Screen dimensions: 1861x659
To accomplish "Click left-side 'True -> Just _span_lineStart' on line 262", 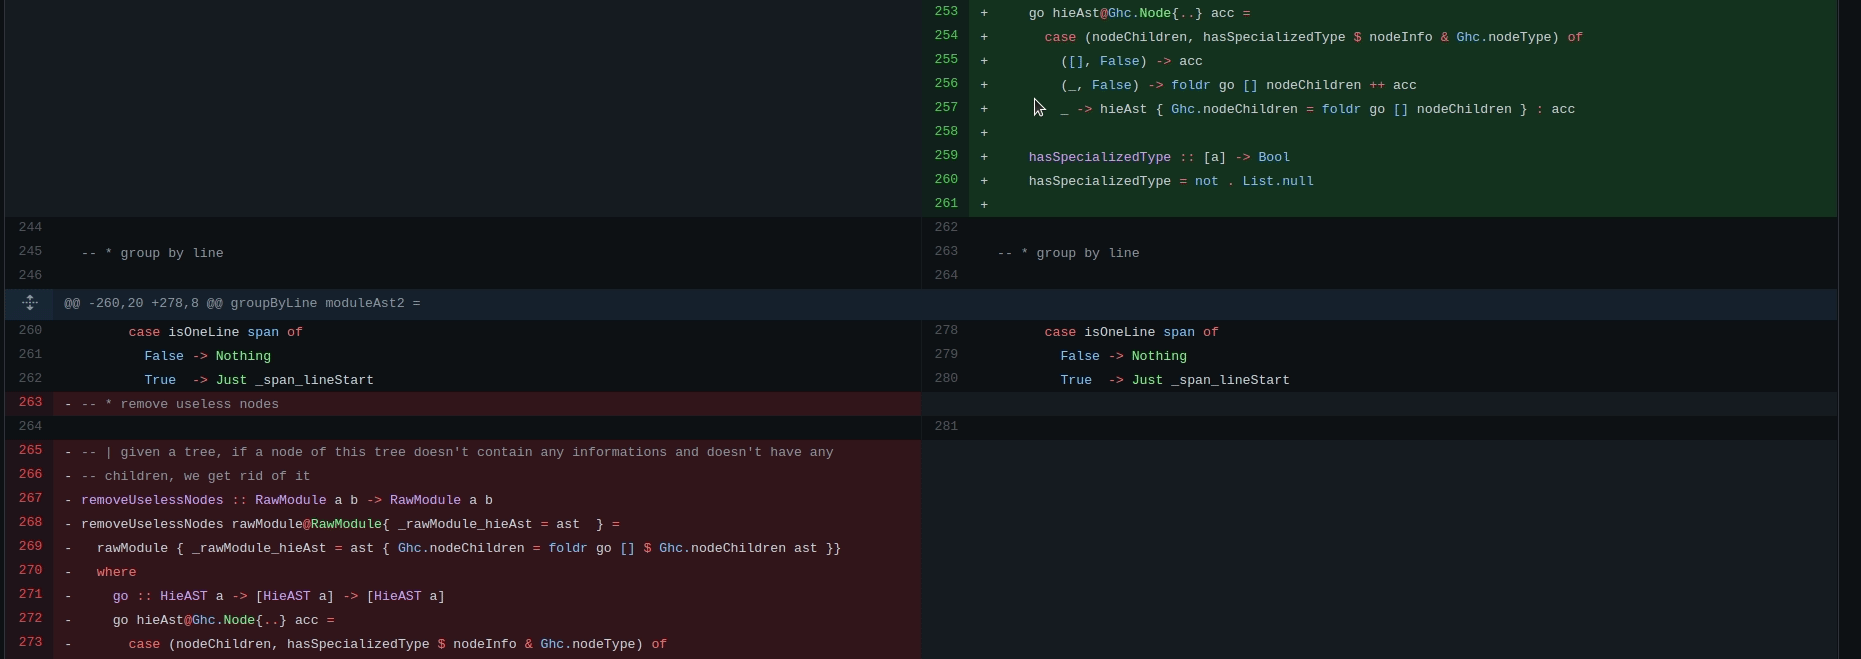I will (259, 380).
